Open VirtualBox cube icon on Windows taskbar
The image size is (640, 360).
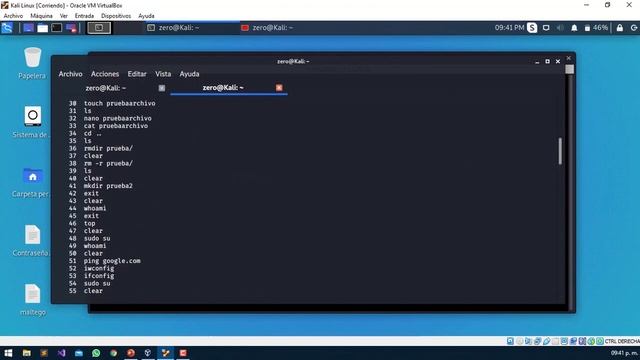click(148, 353)
